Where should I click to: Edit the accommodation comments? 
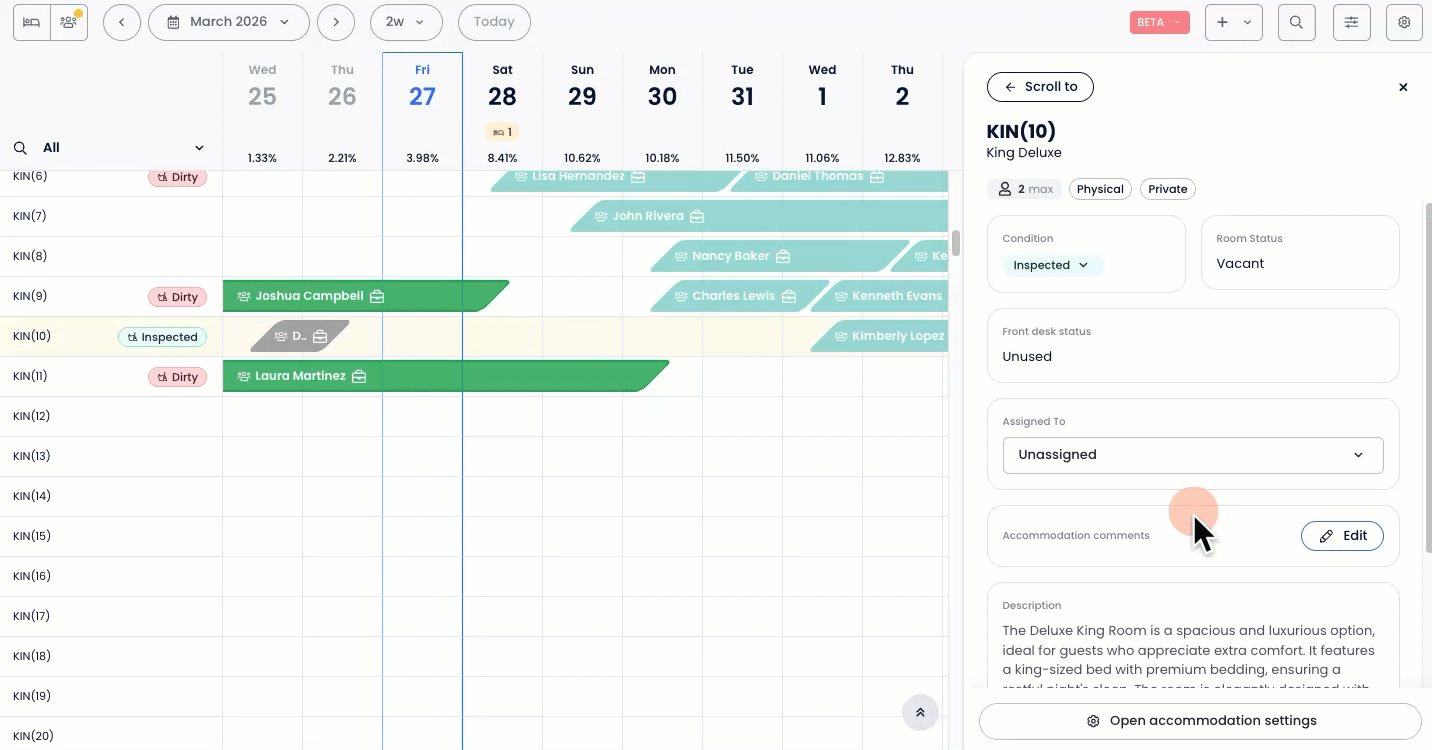click(x=1341, y=536)
